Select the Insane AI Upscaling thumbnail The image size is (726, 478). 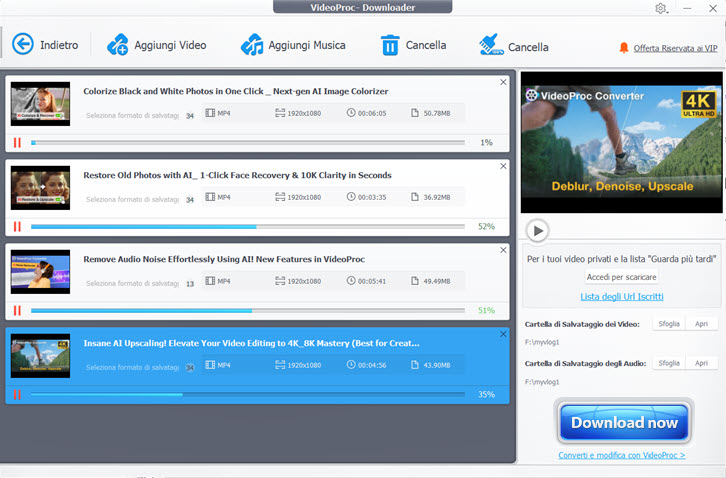point(40,356)
